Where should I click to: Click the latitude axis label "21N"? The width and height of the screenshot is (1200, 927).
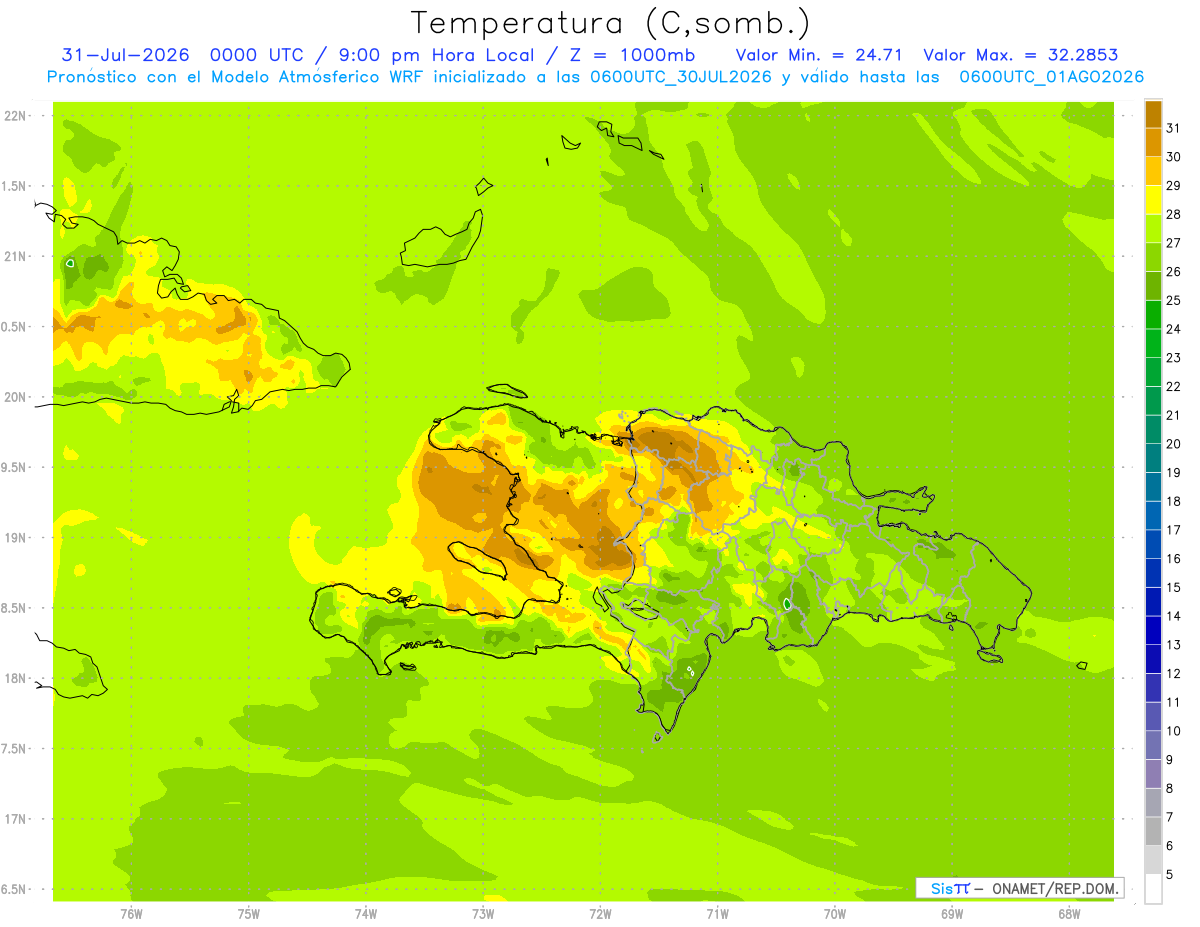tap(15, 256)
